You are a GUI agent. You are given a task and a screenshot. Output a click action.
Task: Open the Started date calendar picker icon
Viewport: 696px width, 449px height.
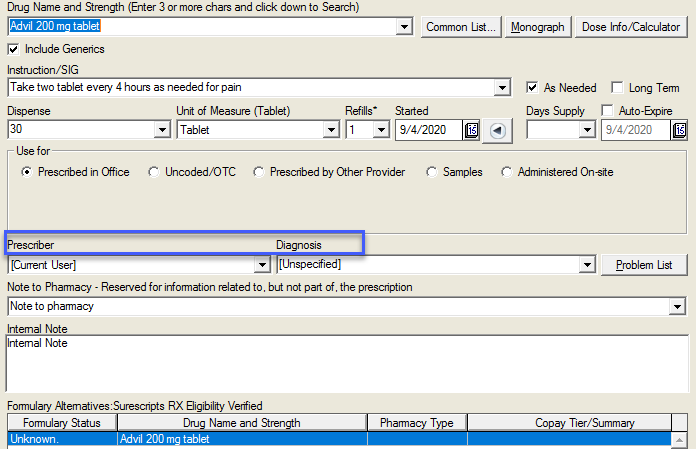pos(472,130)
